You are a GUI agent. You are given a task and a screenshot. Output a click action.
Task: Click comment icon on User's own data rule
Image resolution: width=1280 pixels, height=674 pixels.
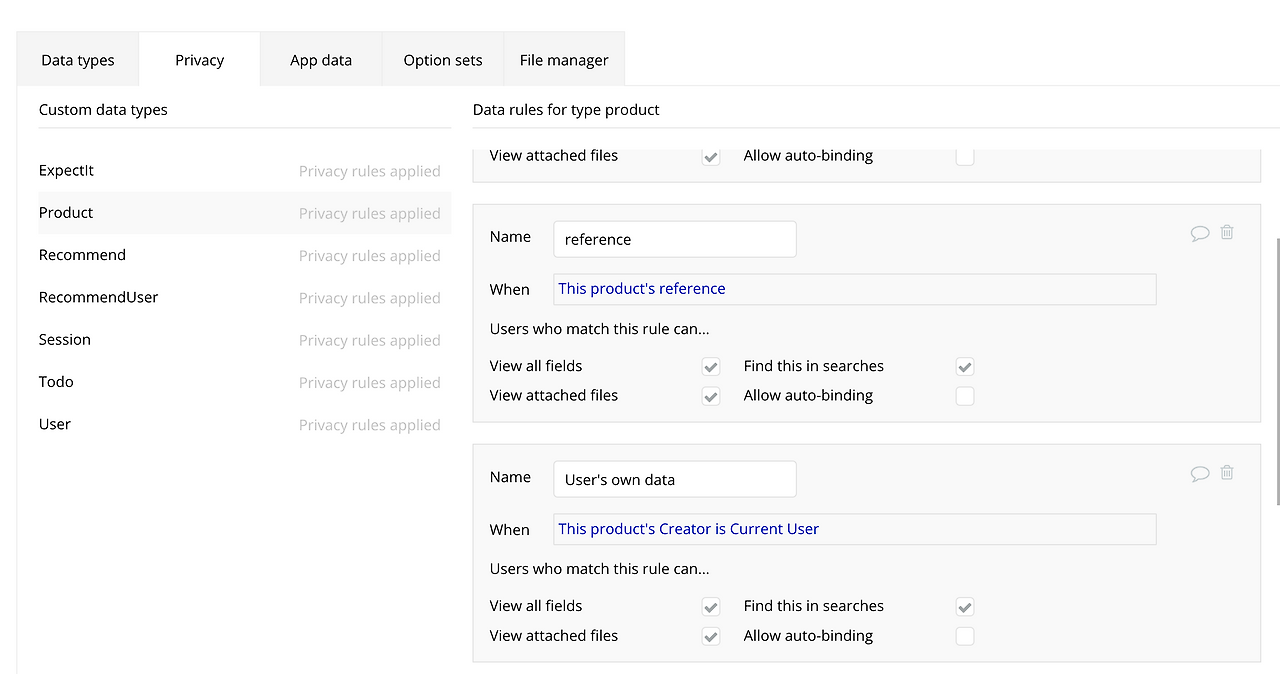coord(1200,473)
